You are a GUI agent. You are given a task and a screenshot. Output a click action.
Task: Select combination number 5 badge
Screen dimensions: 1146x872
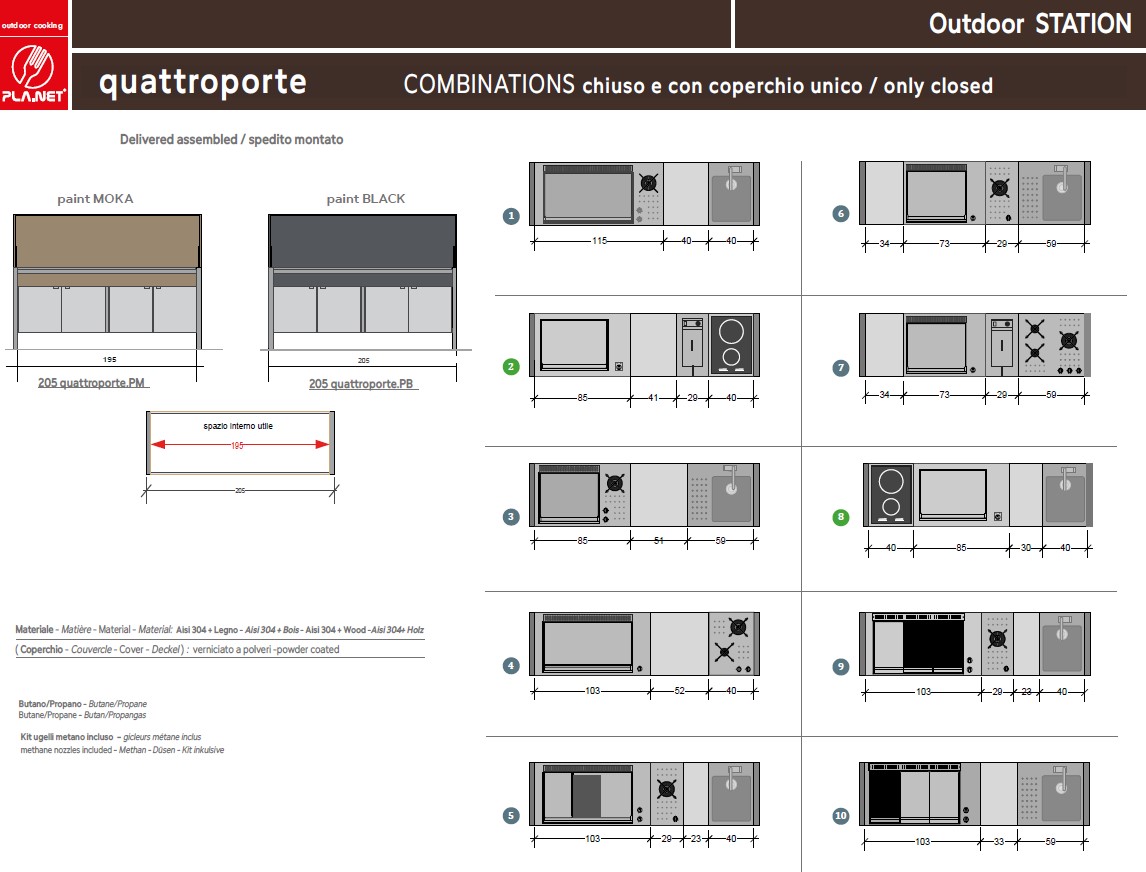point(512,815)
